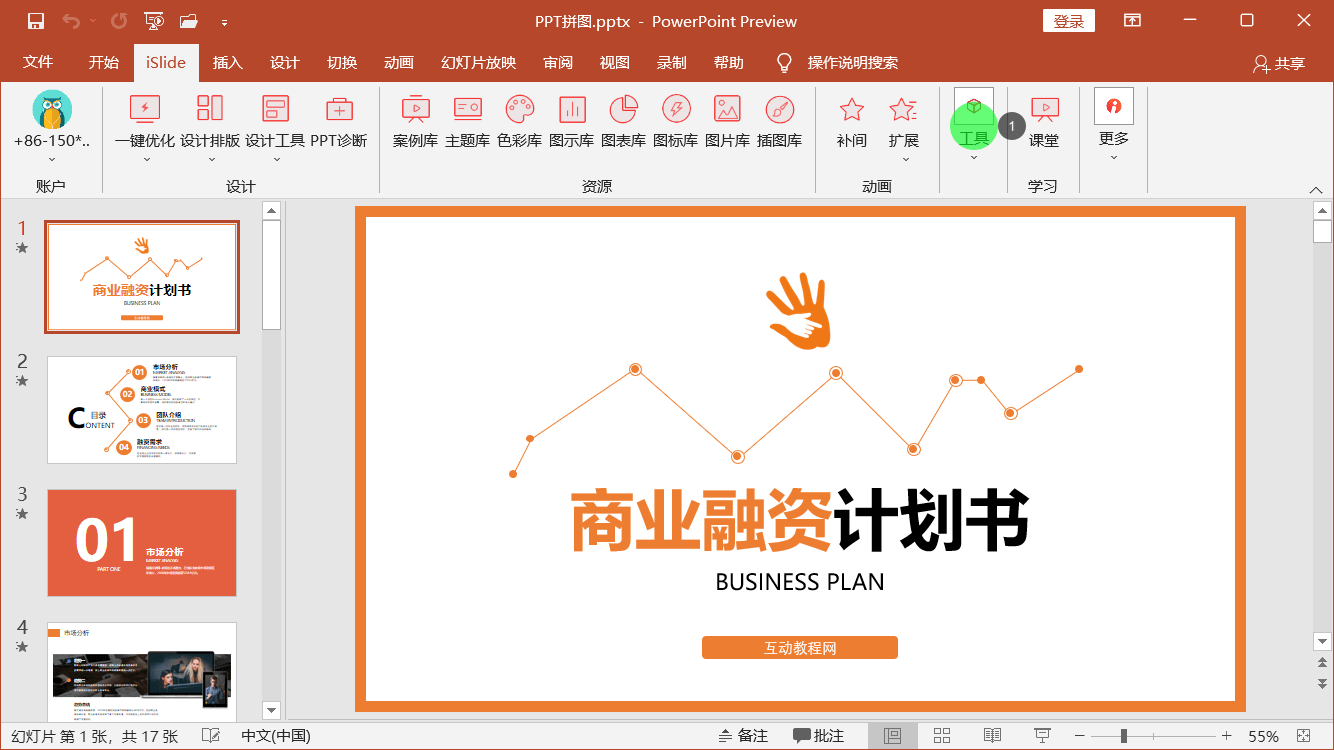Open the 图片库 picture library
The image size is (1334, 750).
(727, 120)
